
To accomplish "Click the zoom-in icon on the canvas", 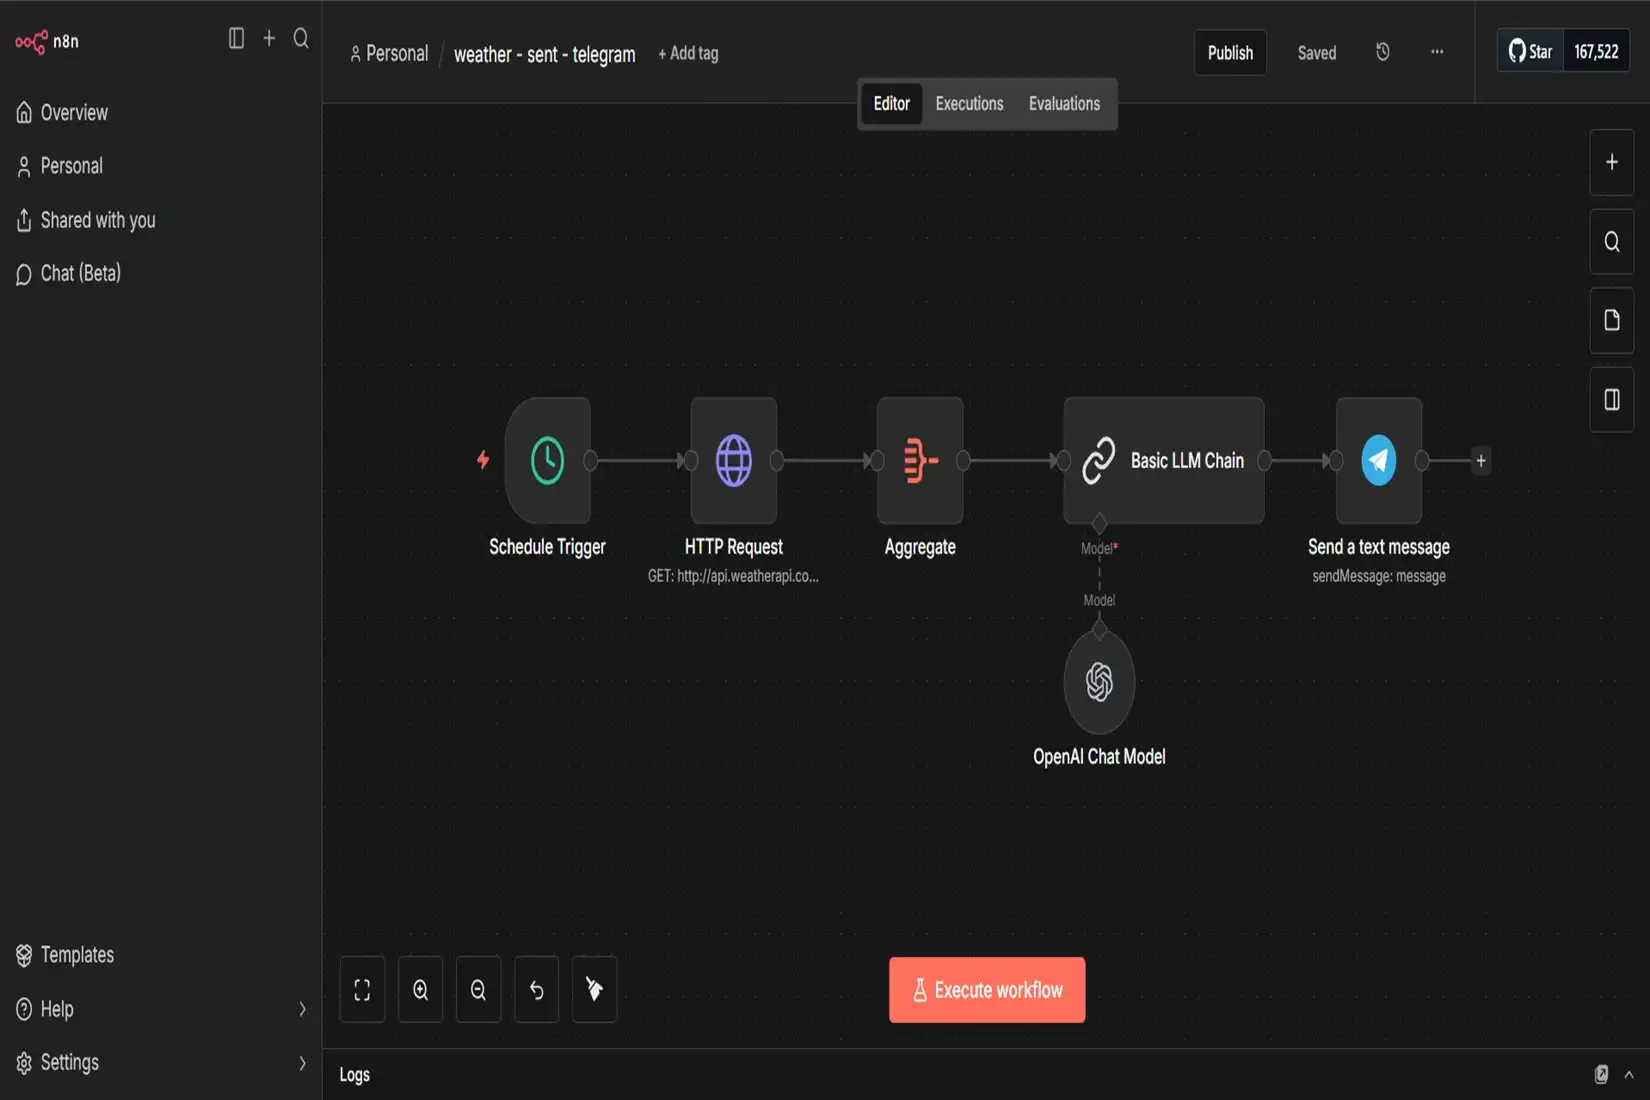I will click(x=420, y=989).
